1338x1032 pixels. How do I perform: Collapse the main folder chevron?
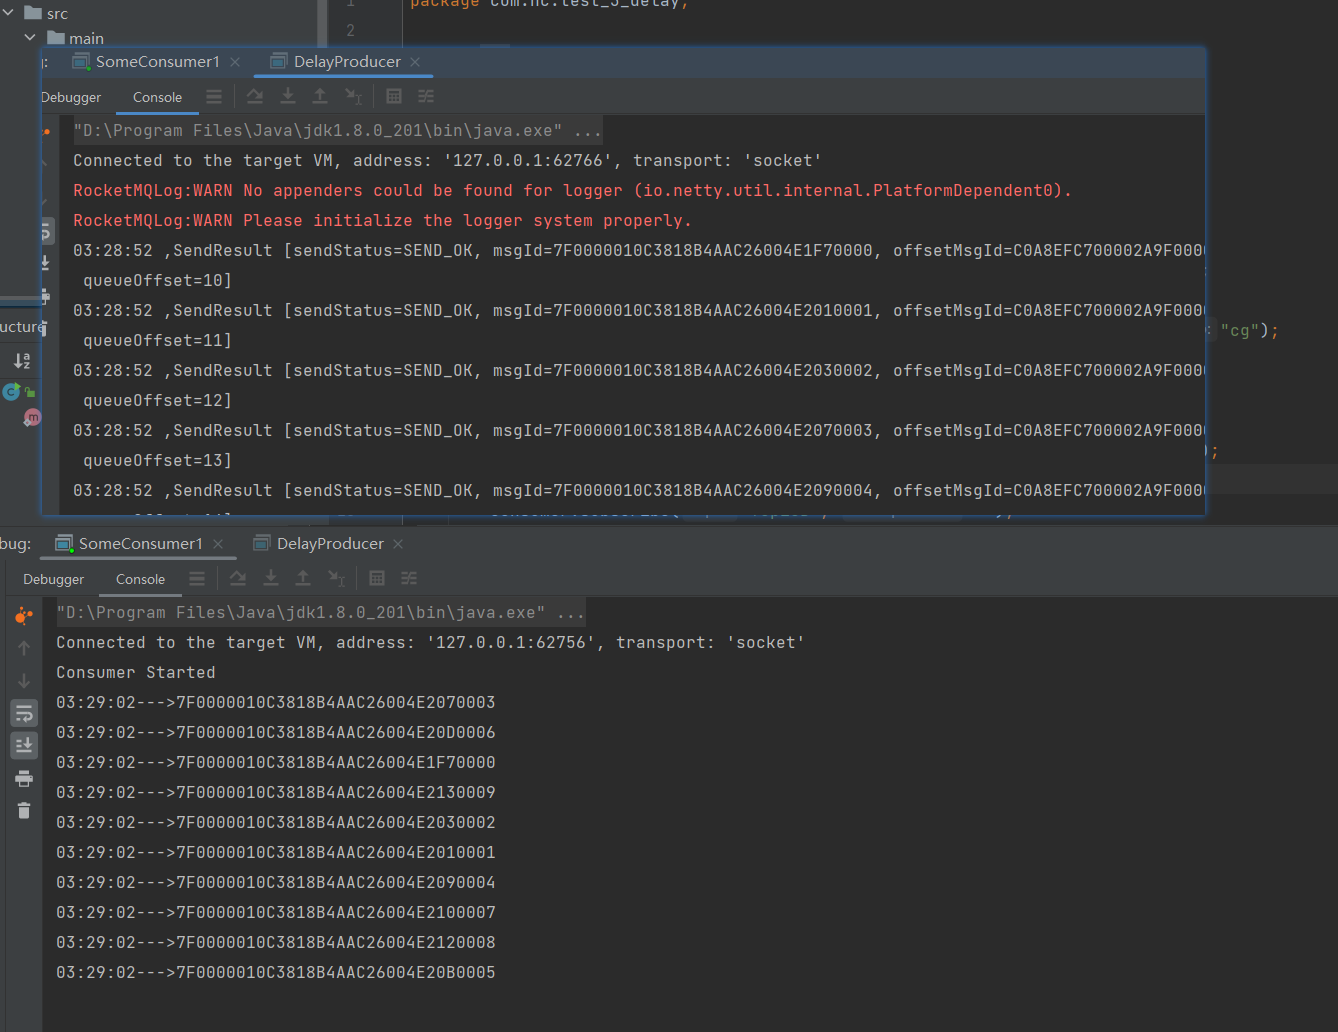coord(30,38)
